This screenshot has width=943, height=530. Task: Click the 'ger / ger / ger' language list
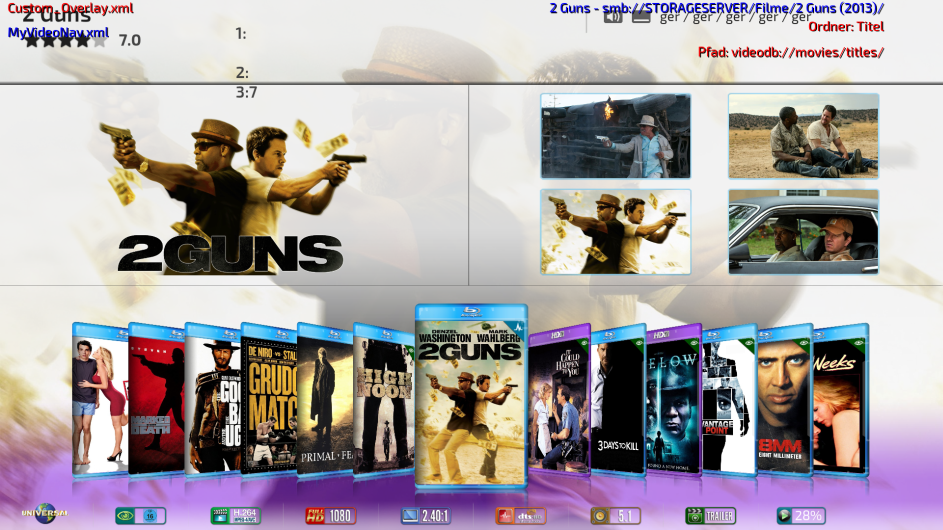pyautogui.click(x=735, y=18)
